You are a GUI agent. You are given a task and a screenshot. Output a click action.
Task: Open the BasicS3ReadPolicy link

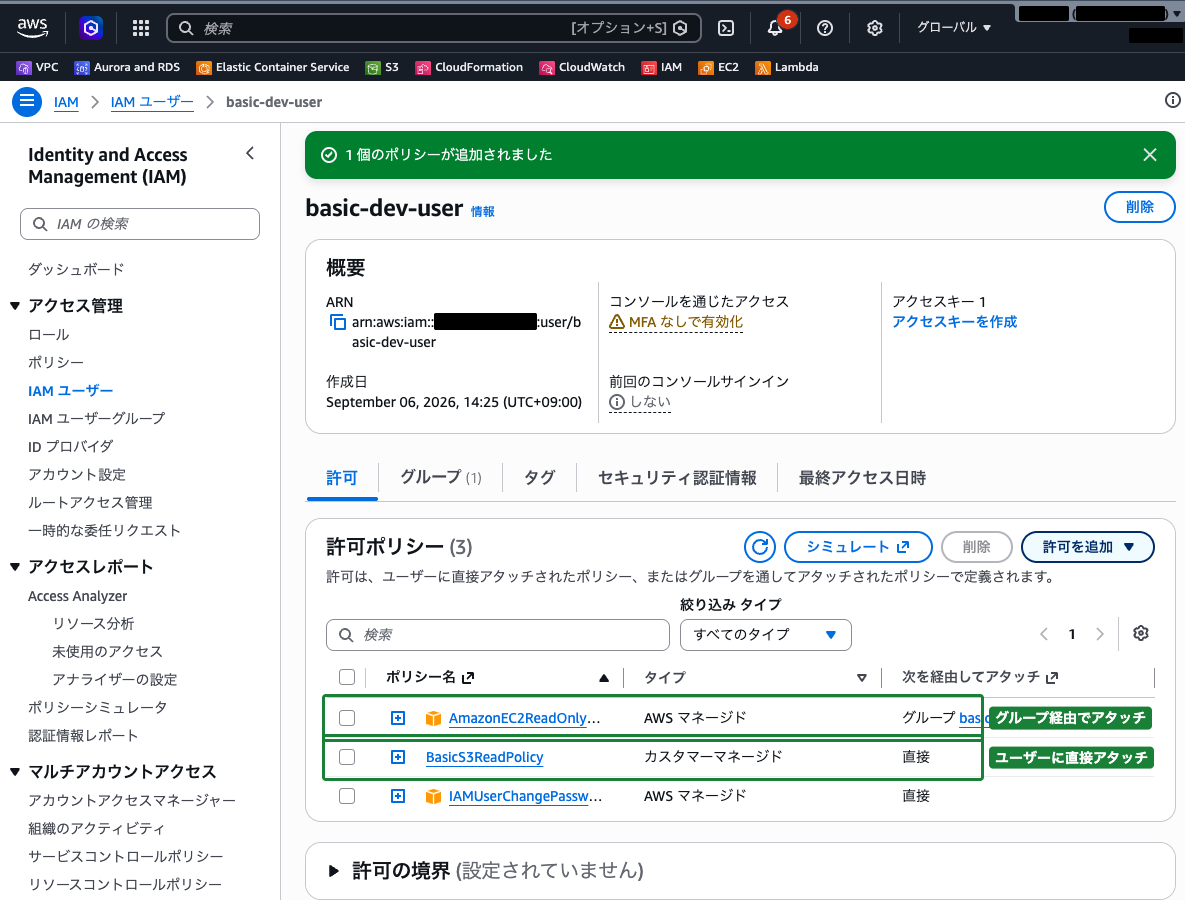(x=484, y=757)
